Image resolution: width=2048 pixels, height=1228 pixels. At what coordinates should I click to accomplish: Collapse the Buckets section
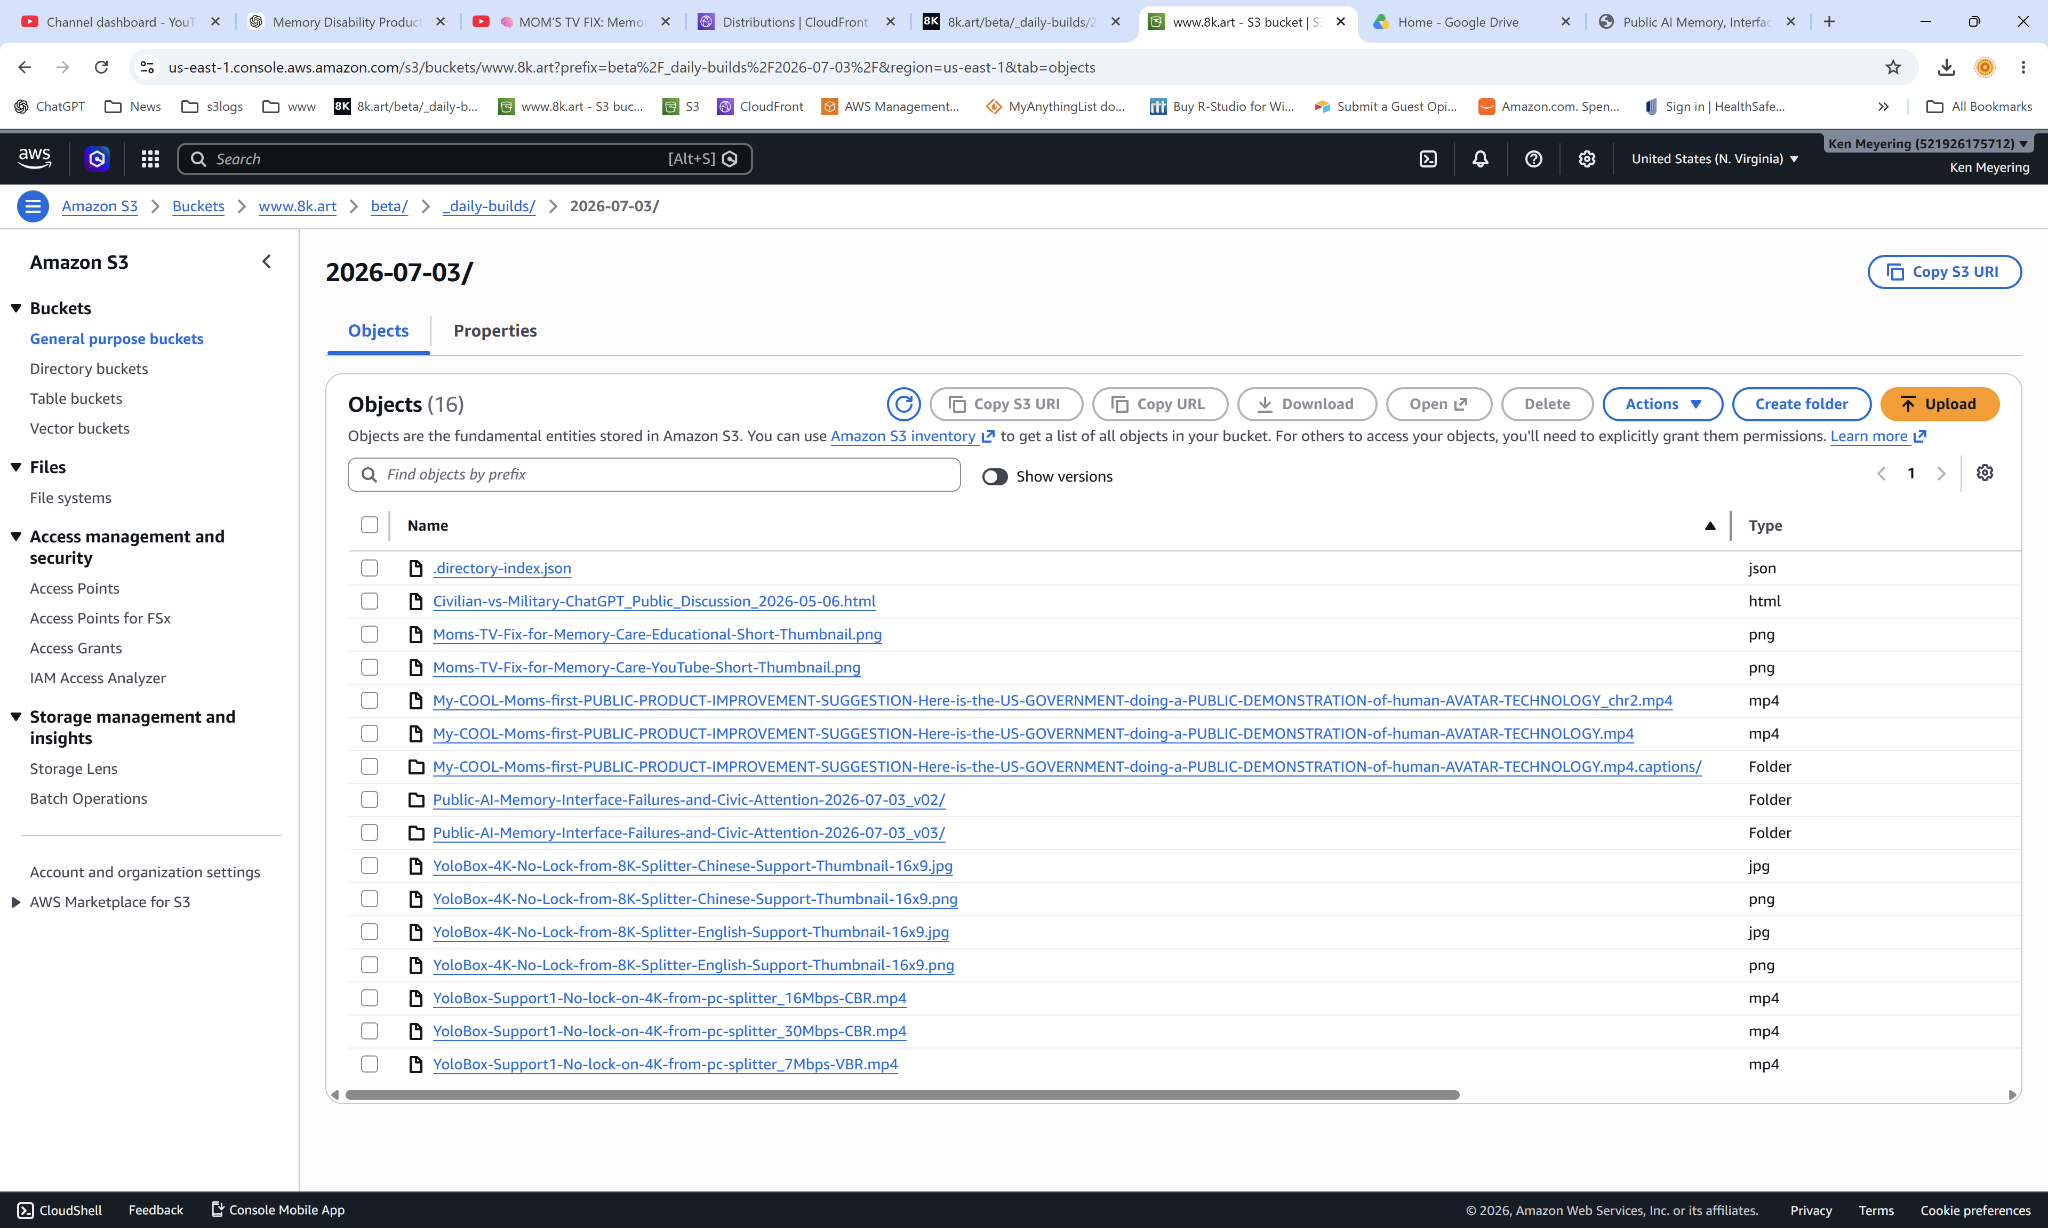(16, 308)
